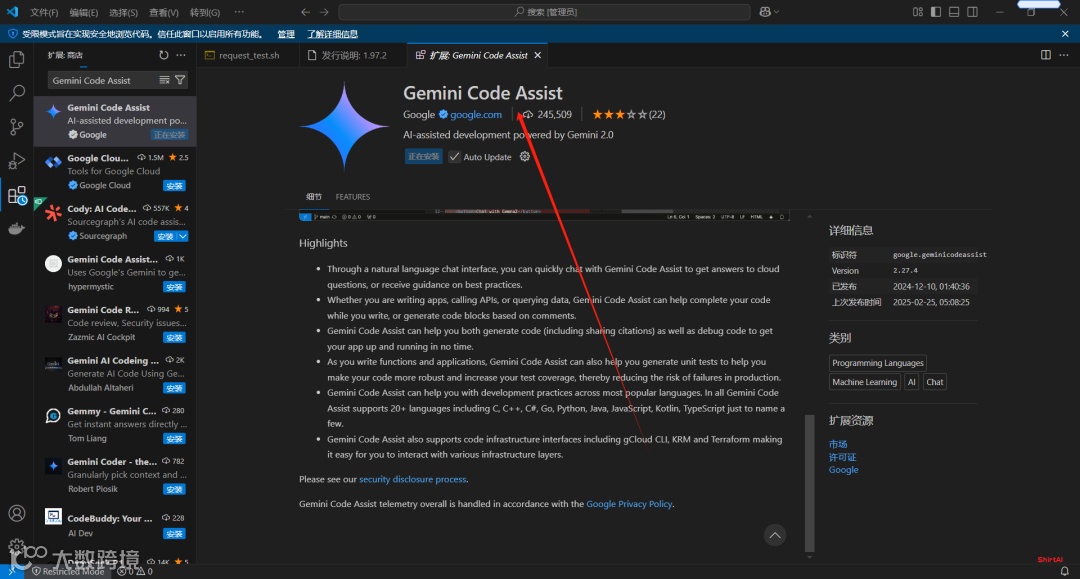1080x579 pixels.
Task: Expand Cody install dropdown arrow
Action: tap(183, 236)
